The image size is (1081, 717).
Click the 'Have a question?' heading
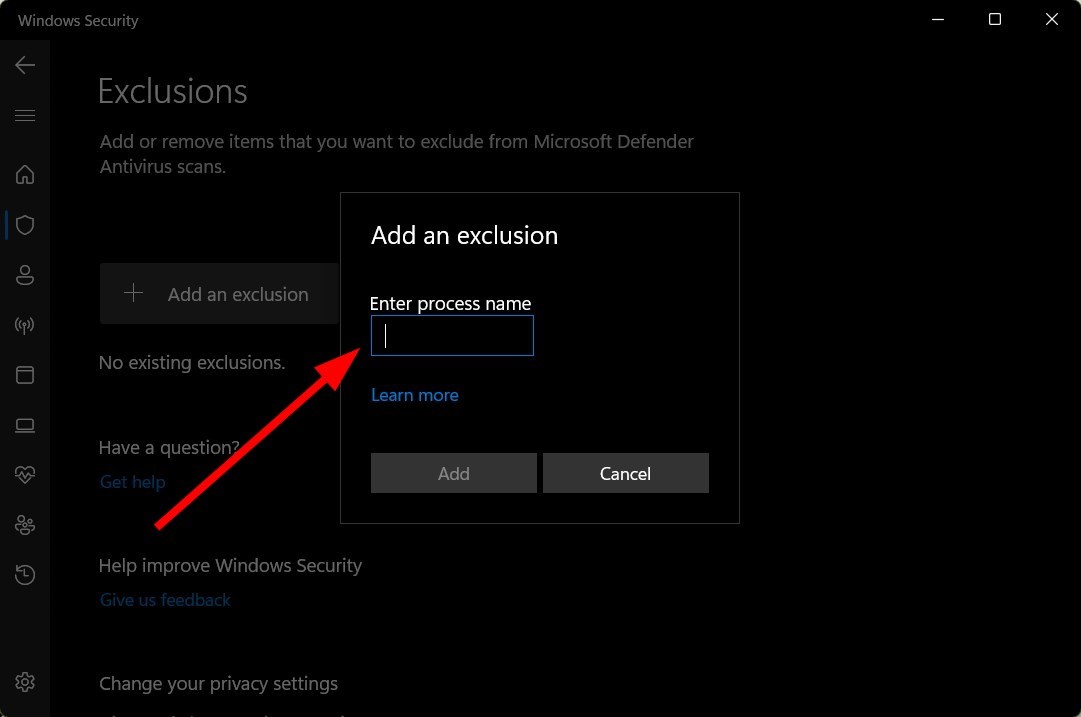[169, 447]
